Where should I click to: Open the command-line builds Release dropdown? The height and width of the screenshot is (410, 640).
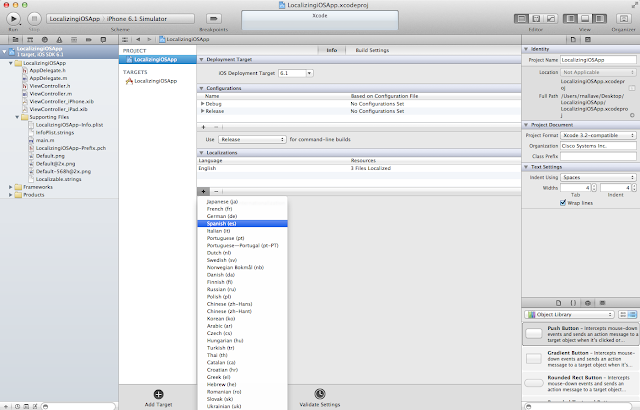click(x=252, y=140)
